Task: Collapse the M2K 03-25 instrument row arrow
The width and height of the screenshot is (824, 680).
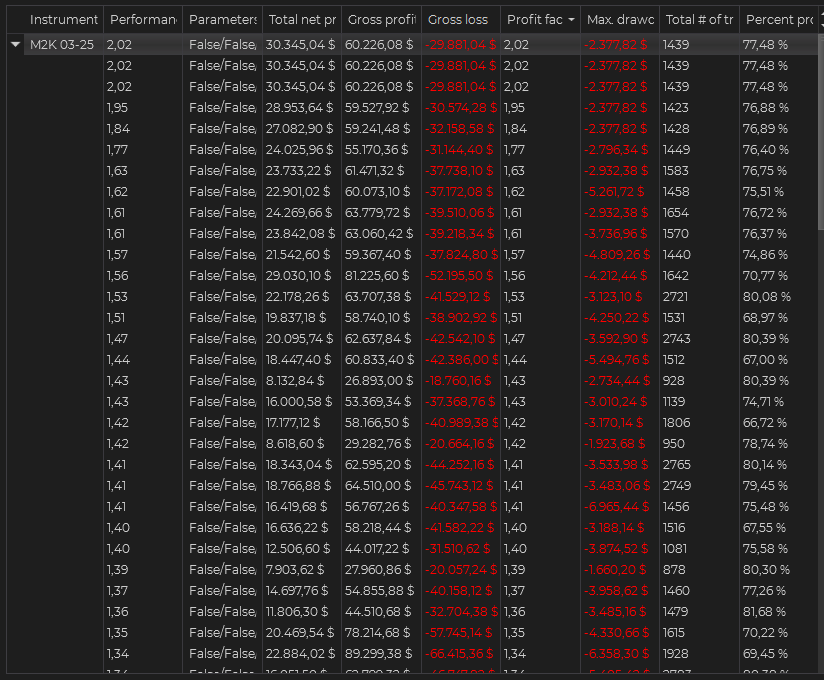Action: (15, 44)
